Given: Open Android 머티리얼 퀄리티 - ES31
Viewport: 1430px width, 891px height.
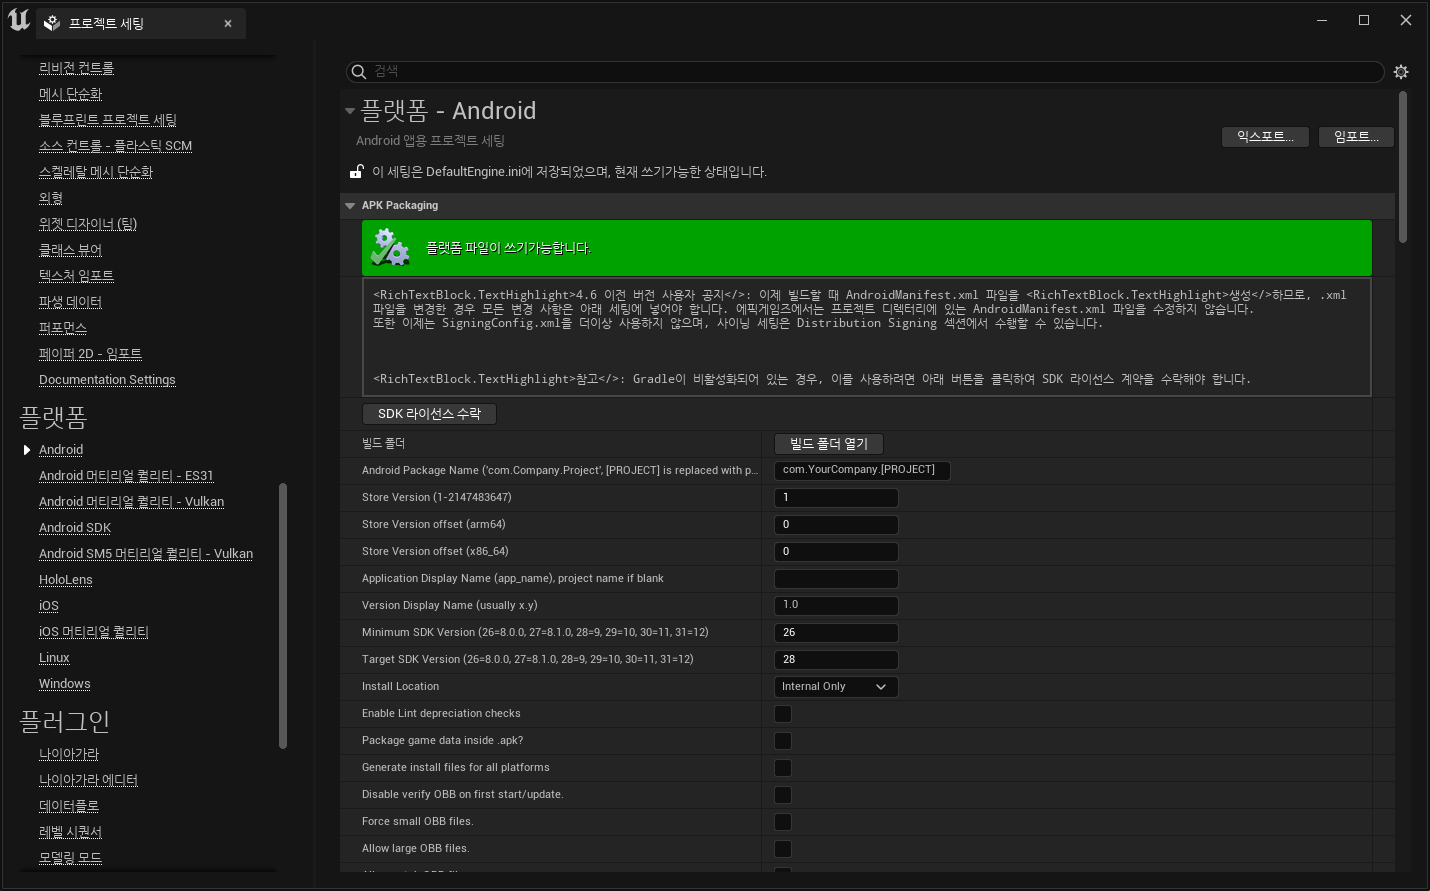Looking at the screenshot, I should (x=126, y=476).
